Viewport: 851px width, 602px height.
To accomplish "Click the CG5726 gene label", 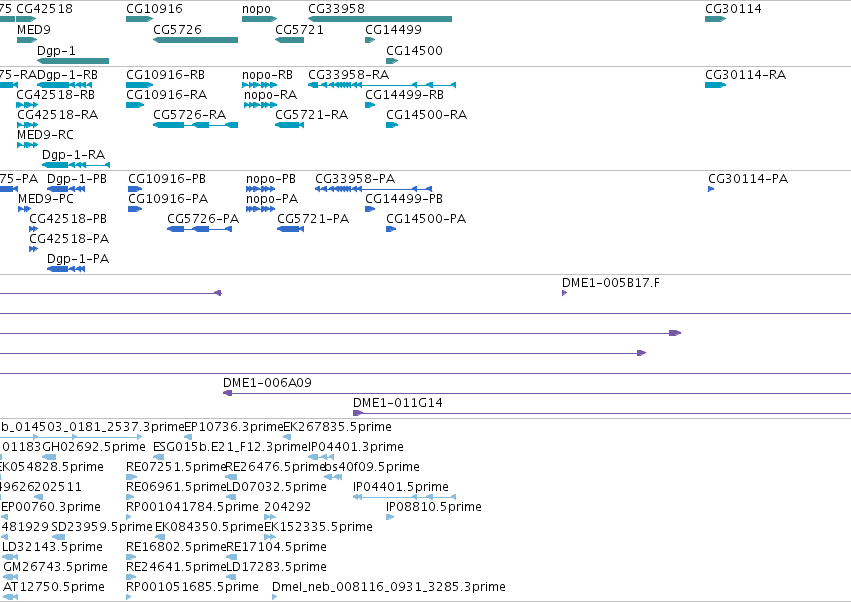I will click(x=177, y=29).
